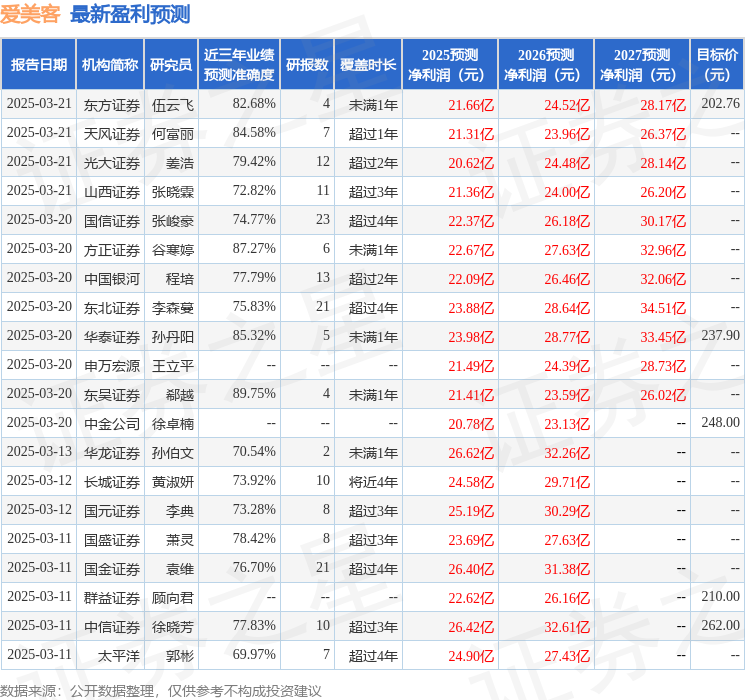Click the 2025预测净利润 column header
745x700 pixels.
coord(450,65)
